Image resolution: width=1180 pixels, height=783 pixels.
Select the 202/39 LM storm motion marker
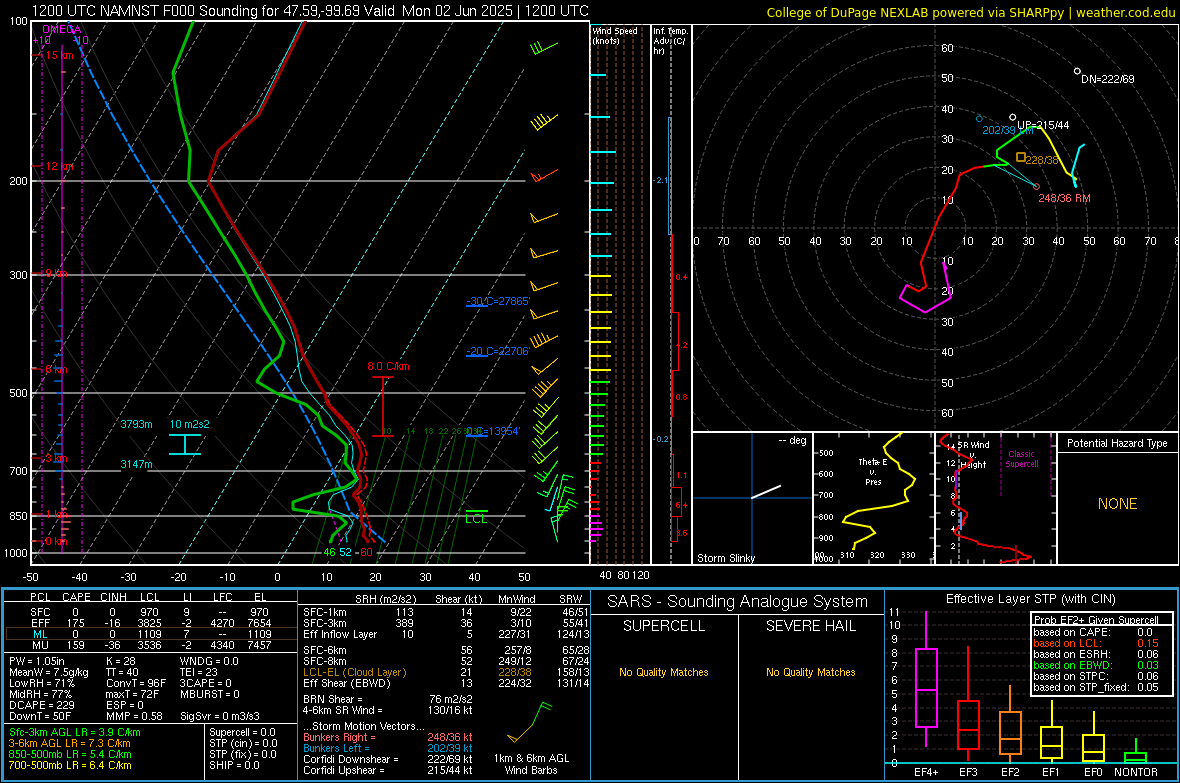[979, 119]
